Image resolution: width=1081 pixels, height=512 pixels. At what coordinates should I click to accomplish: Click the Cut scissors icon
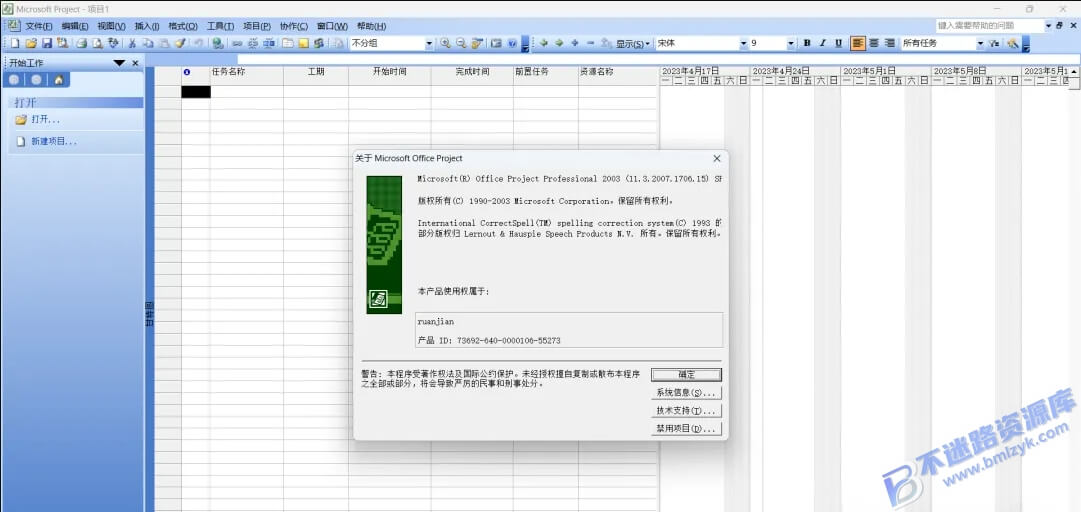[x=132, y=43]
